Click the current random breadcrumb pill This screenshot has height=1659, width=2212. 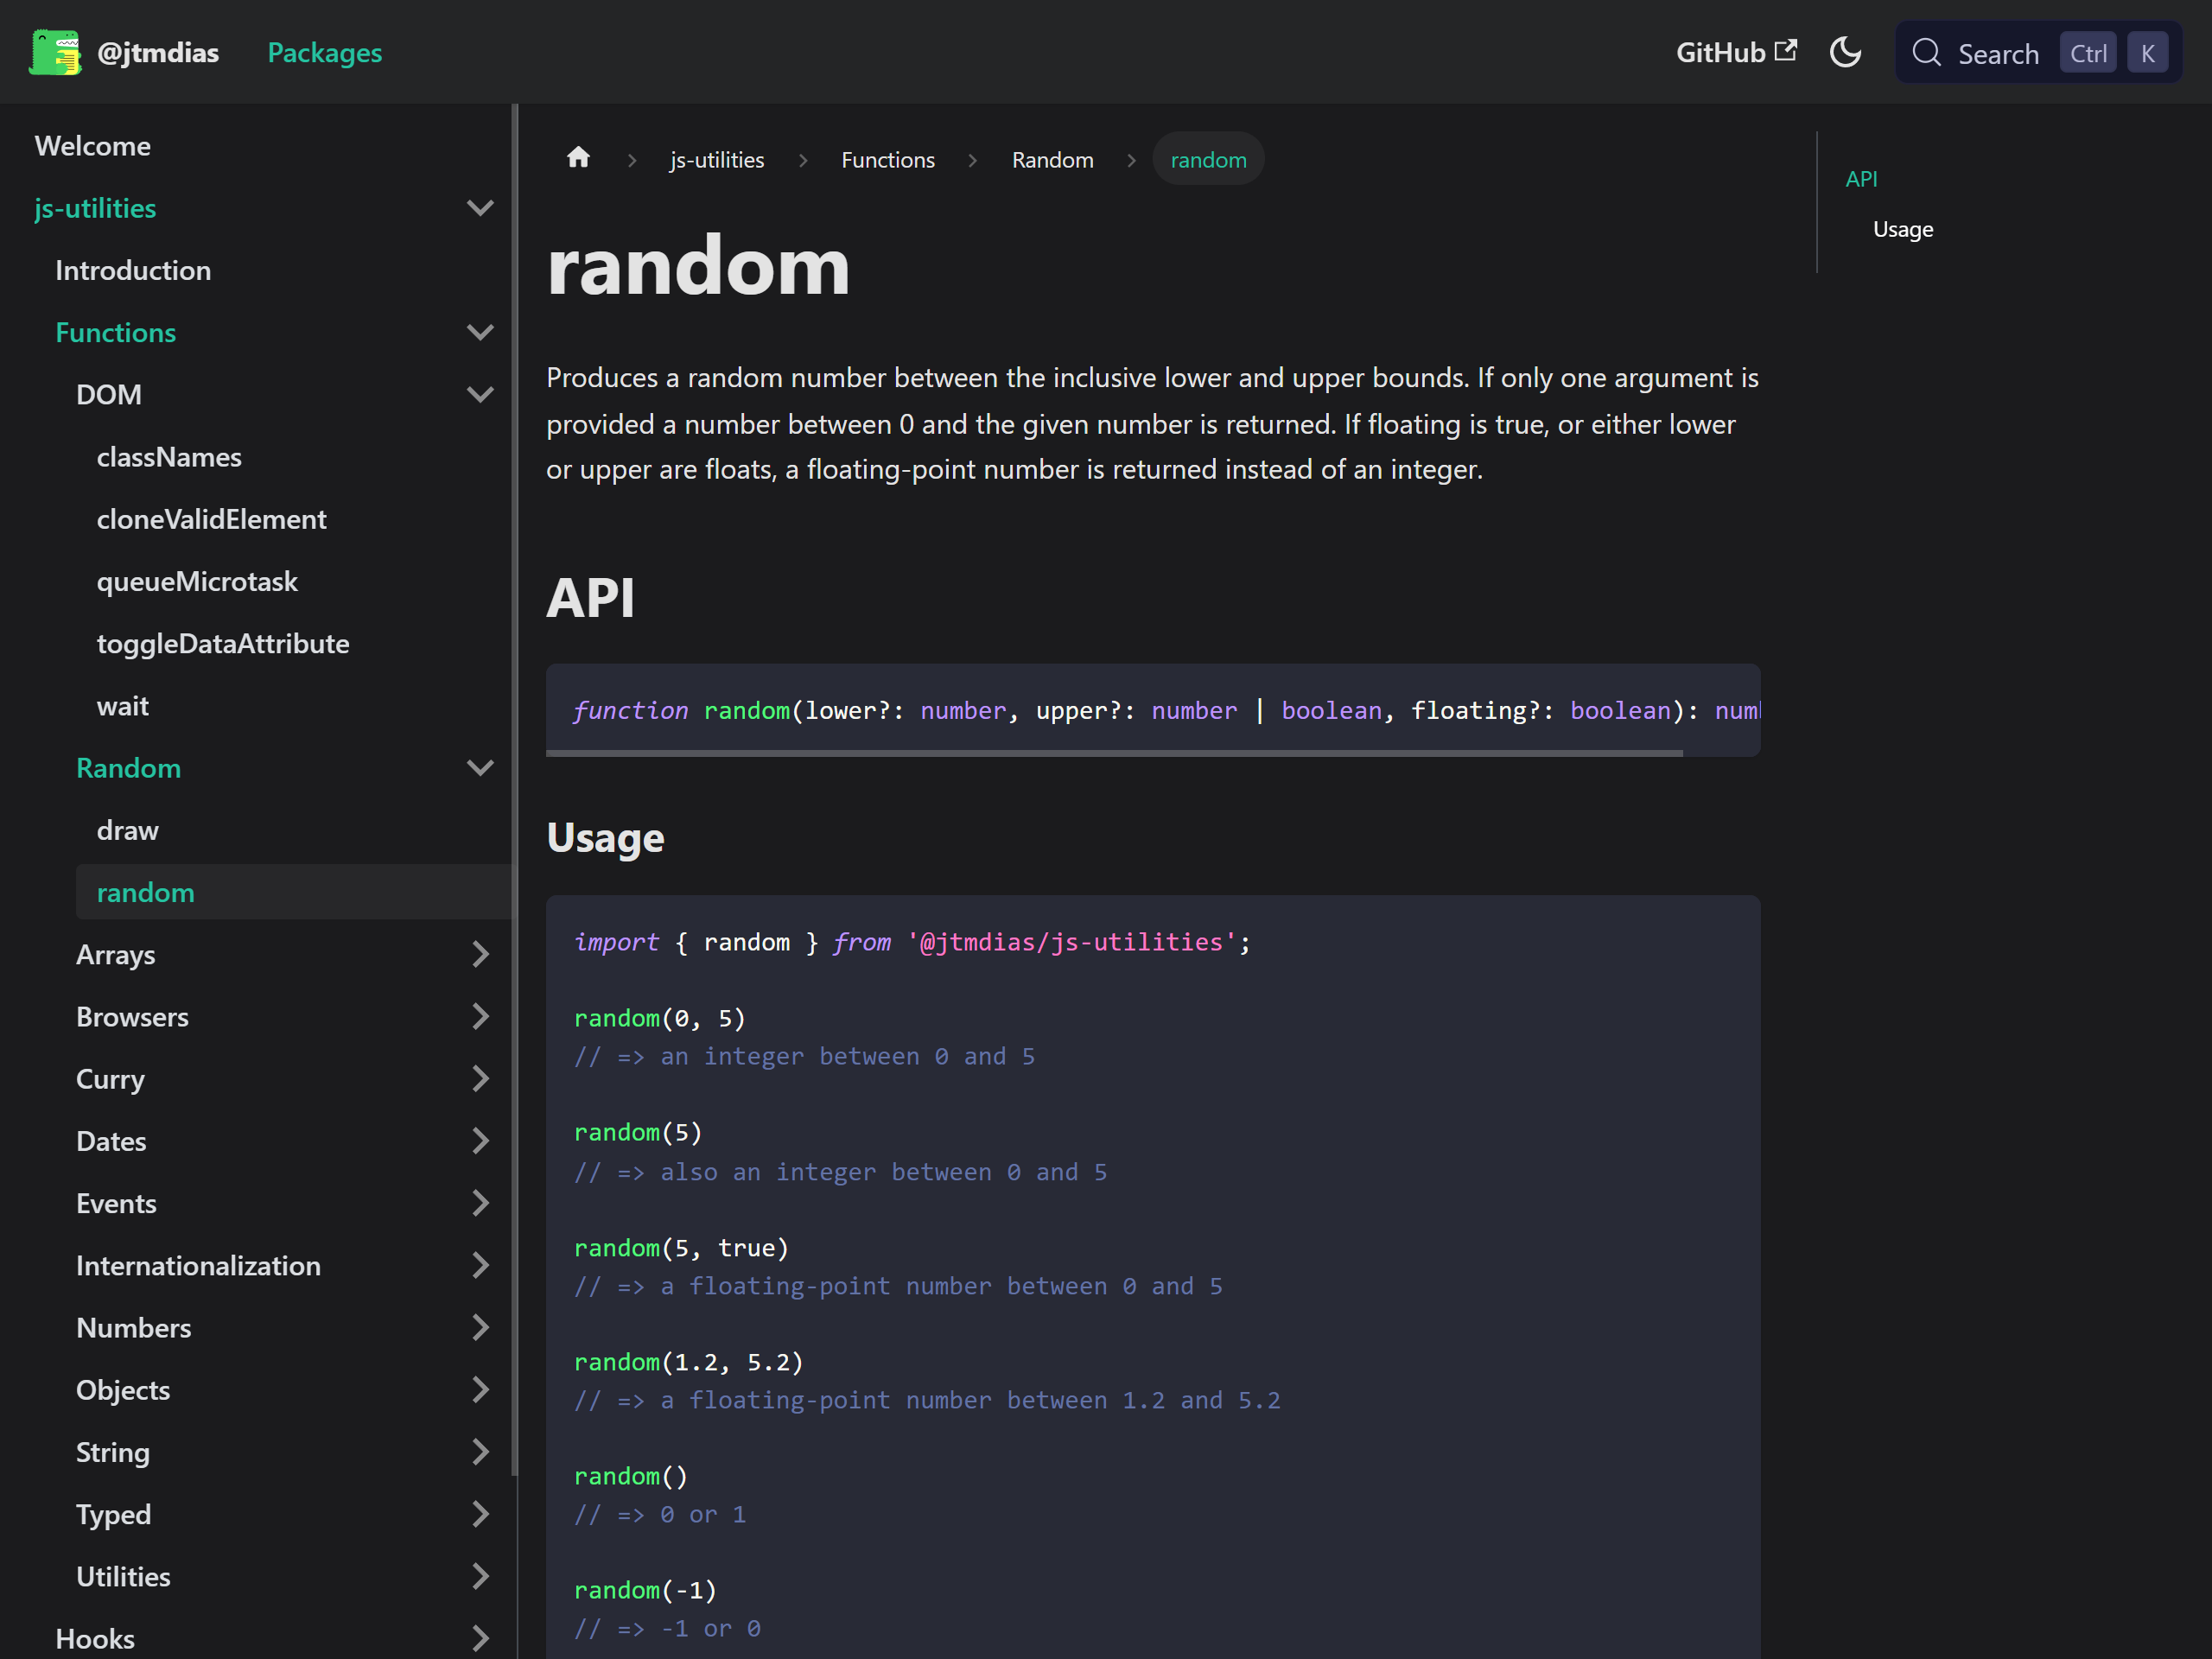click(1208, 159)
